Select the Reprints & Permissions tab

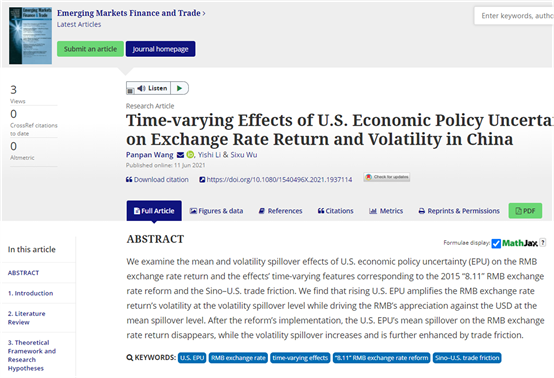coord(459,211)
